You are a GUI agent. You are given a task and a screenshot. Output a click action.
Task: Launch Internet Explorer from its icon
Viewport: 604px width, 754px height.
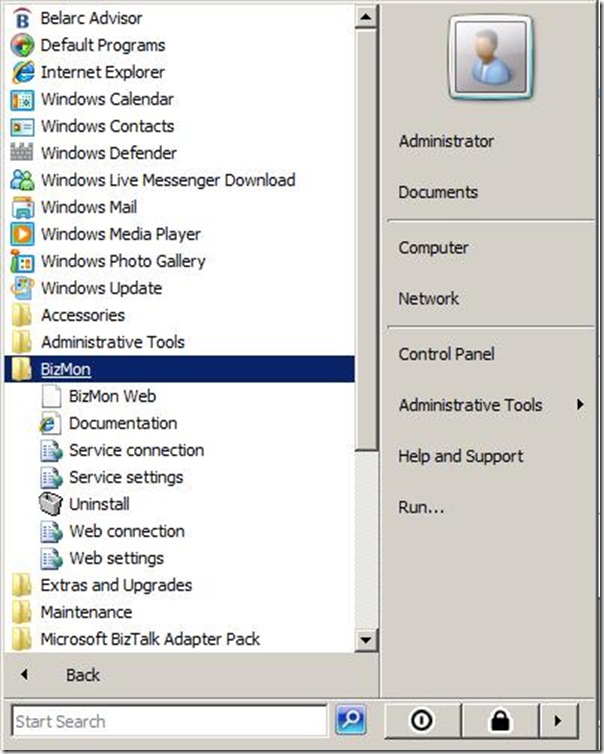[23, 73]
